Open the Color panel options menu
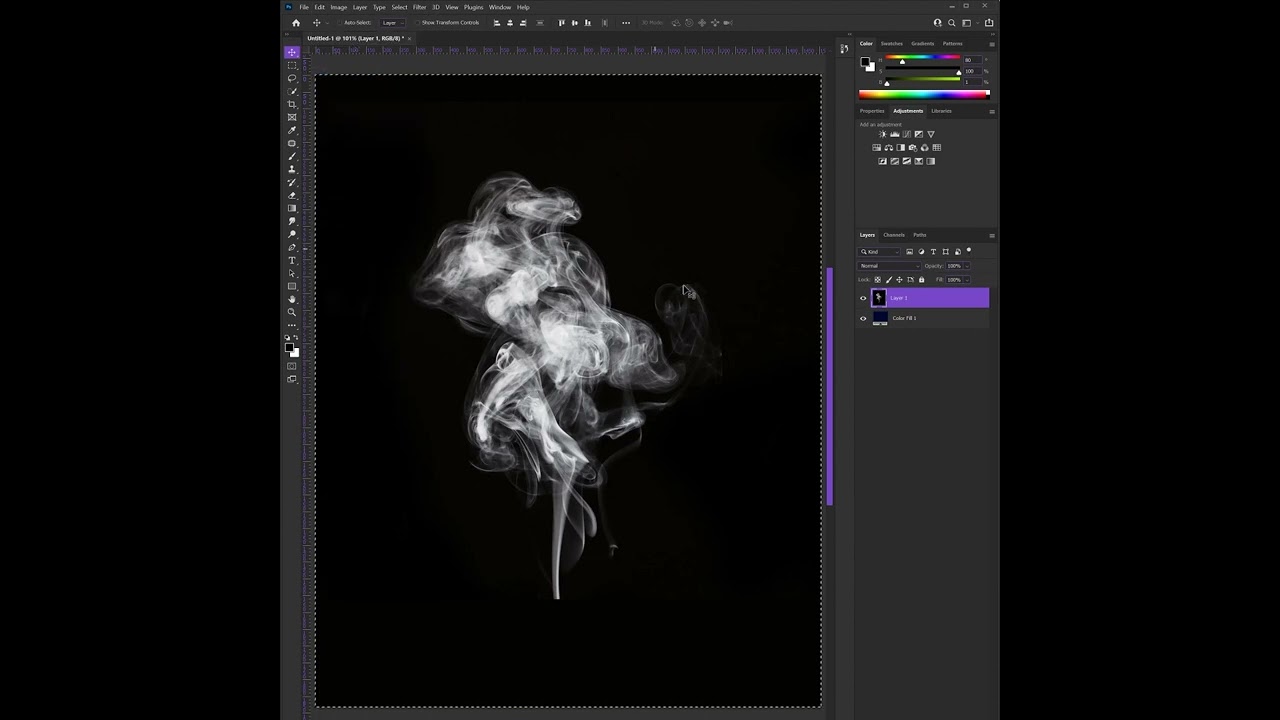Image resolution: width=1280 pixels, height=720 pixels. coord(992,44)
